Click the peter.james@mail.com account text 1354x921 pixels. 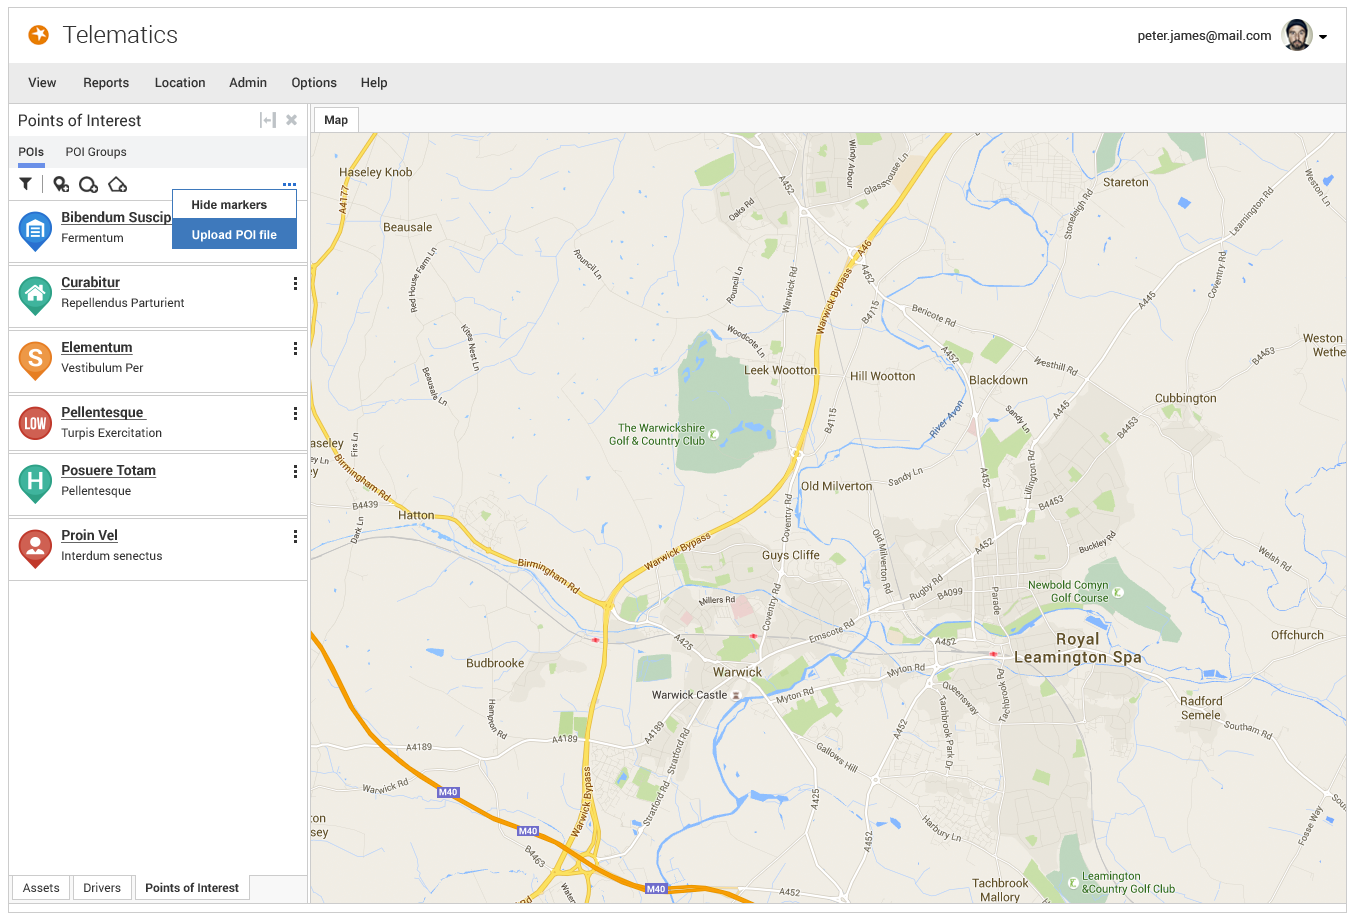[x=1204, y=35]
